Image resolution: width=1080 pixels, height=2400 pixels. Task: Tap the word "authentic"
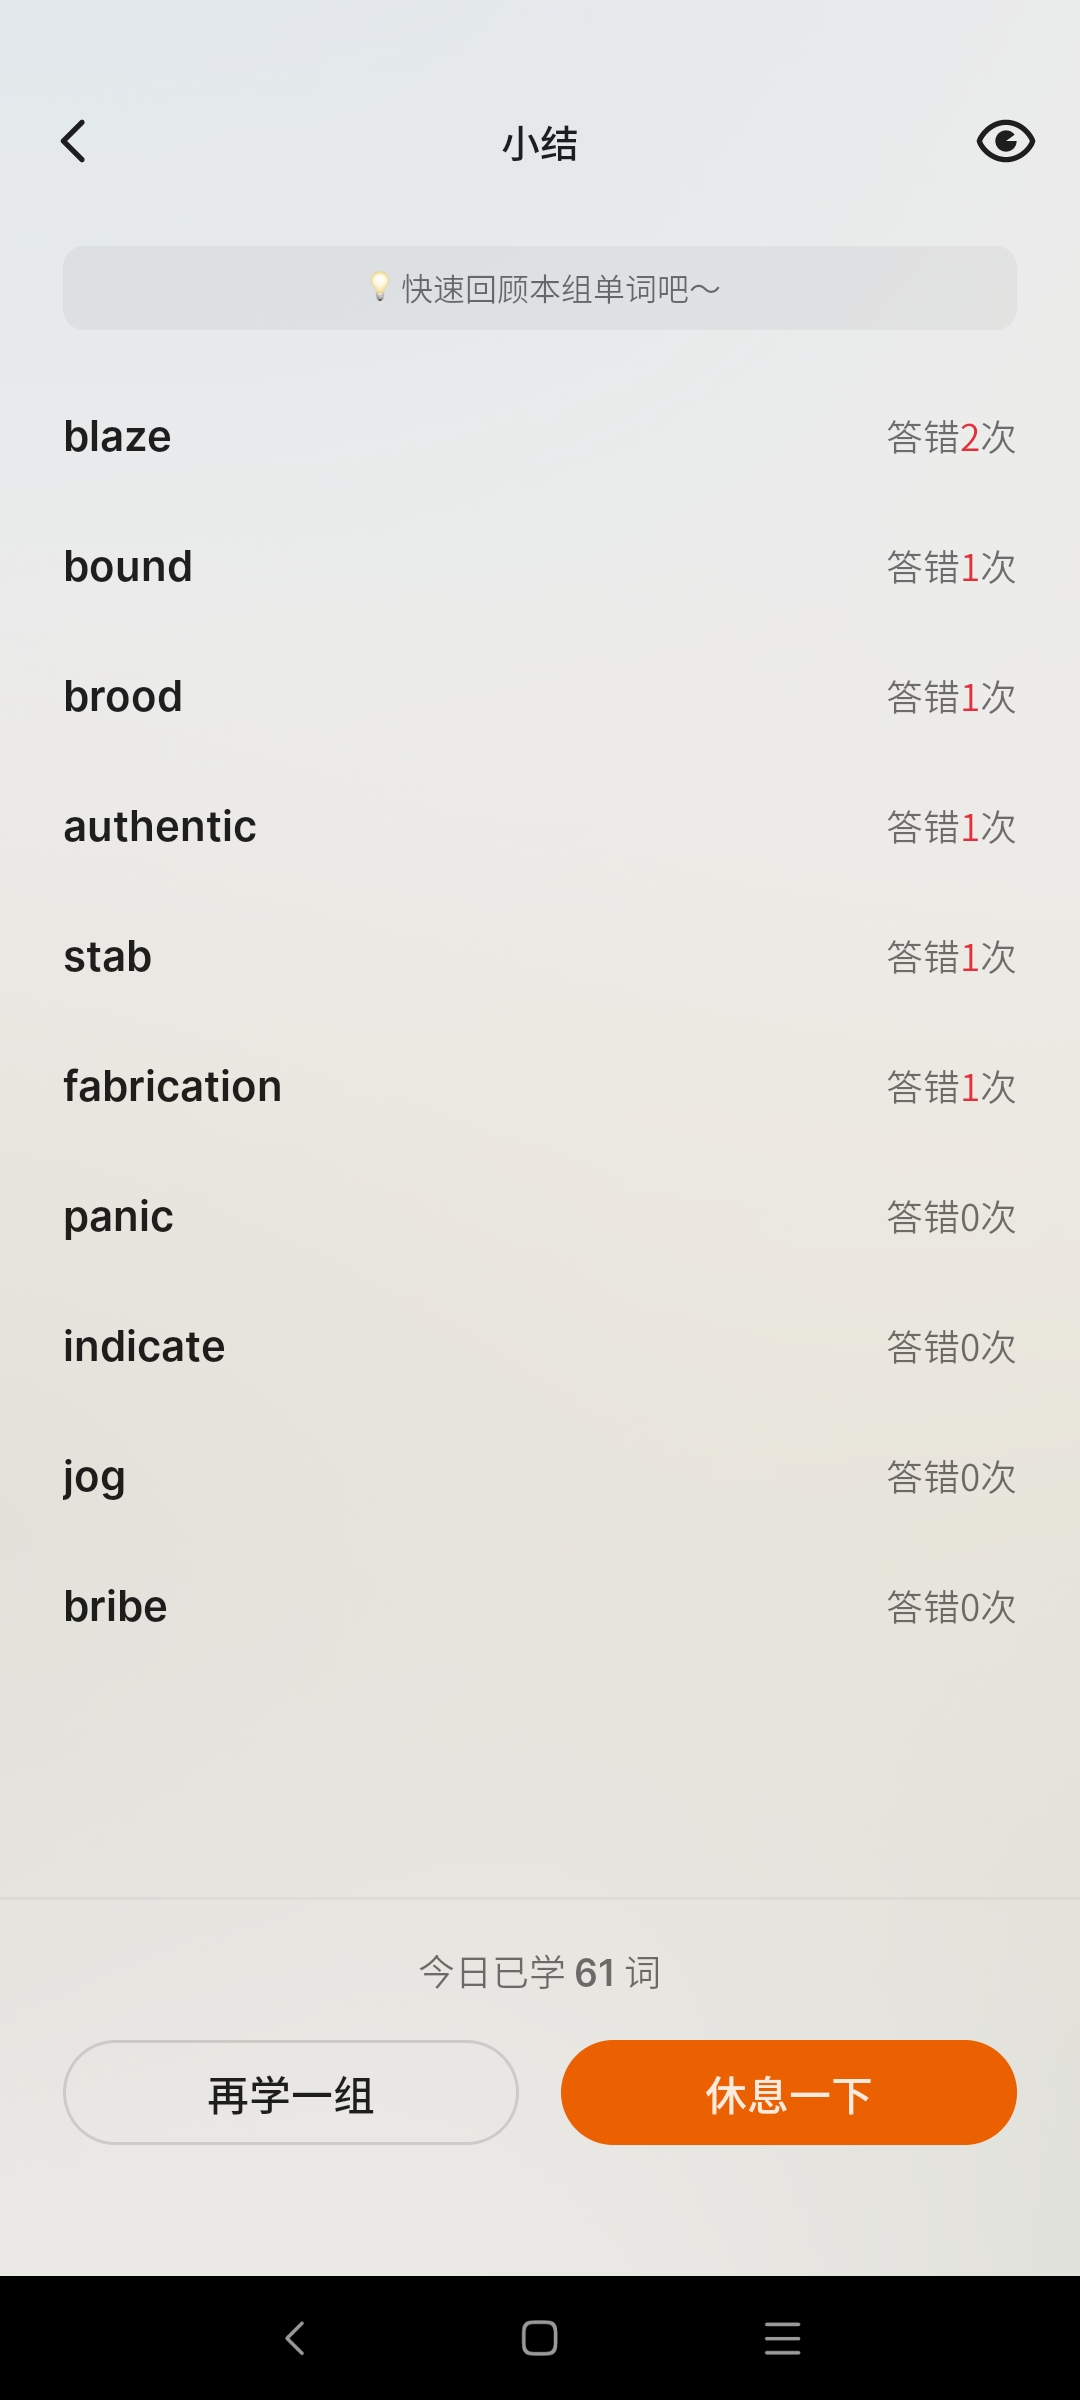pos(160,827)
